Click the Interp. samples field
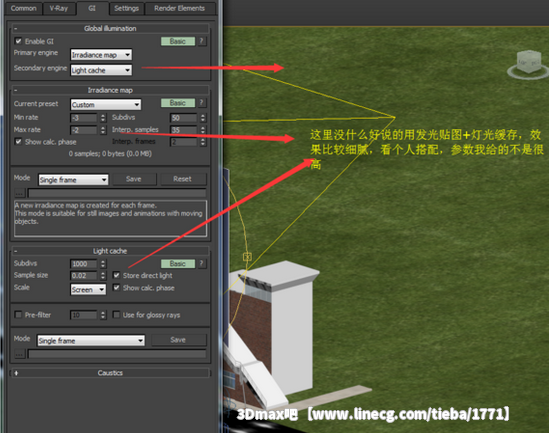This screenshot has width=549, height=433. pyautogui.click(x=183, y=130)
